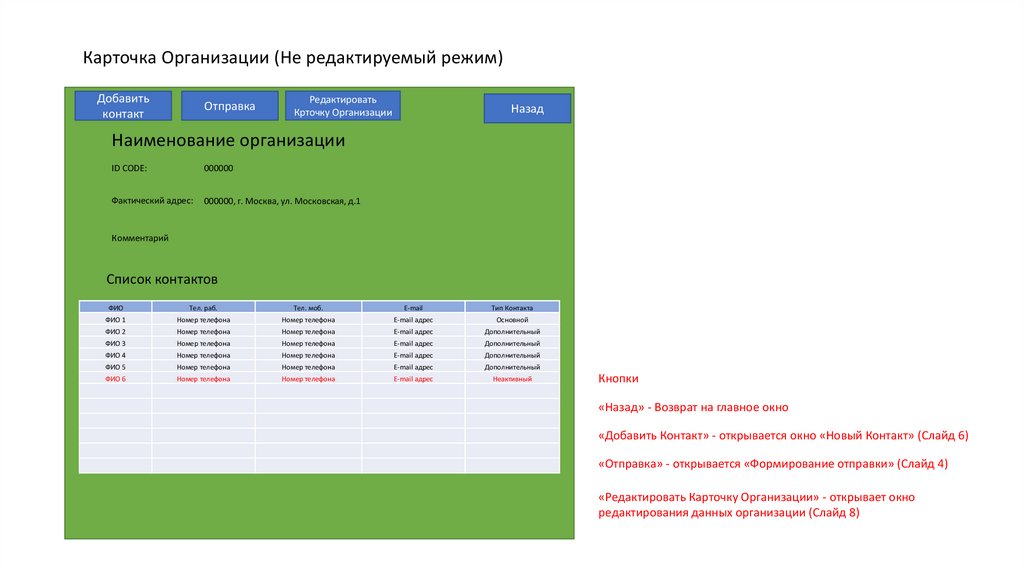Select the ФИО 1 contact row
The height and width of the screenshot is (574, 1024).
tap(319, 320)
